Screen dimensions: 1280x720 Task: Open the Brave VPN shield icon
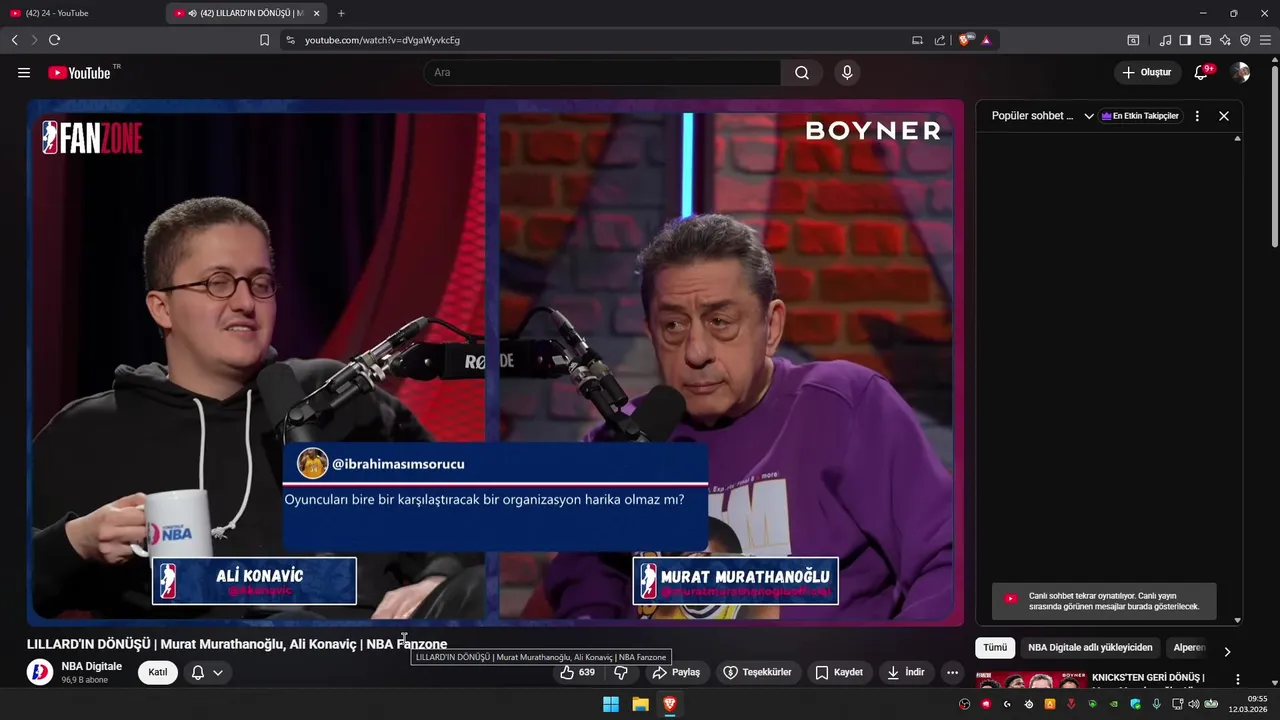click(x=1245, y=40)
